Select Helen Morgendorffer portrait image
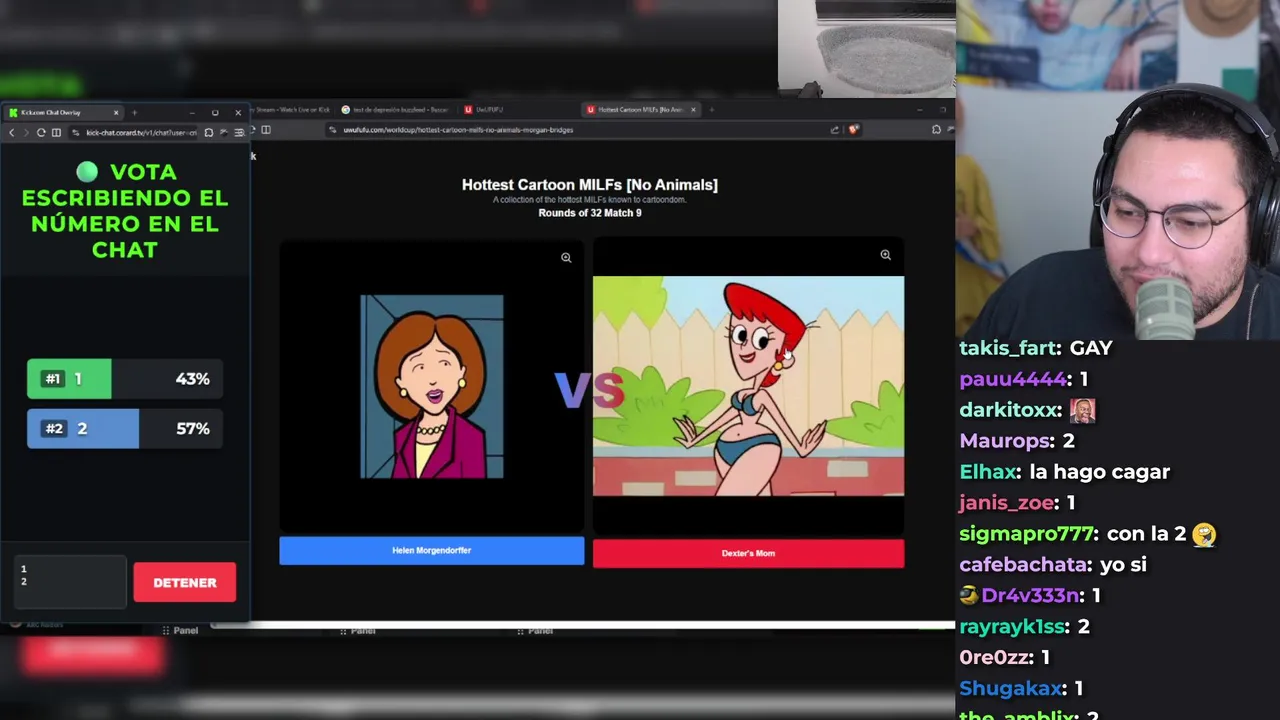1280x720 pixels. [x=432, y=386]
